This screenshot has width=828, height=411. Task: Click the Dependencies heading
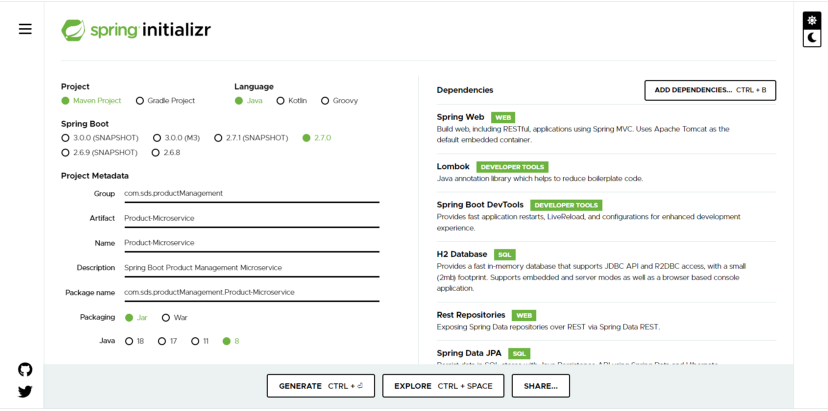click(x=465, y=90)
